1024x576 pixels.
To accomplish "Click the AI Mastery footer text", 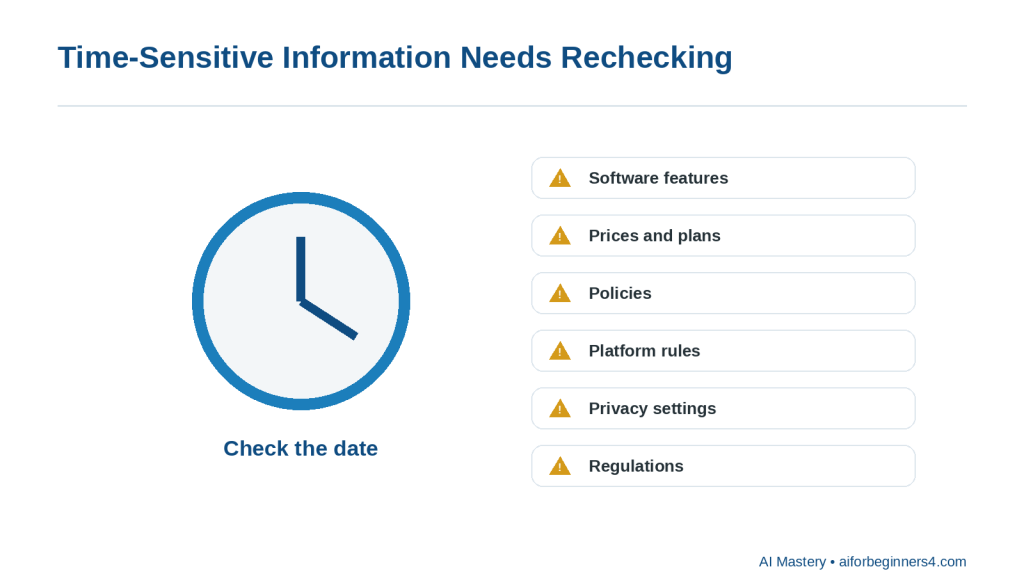I will tap(792, 562).
